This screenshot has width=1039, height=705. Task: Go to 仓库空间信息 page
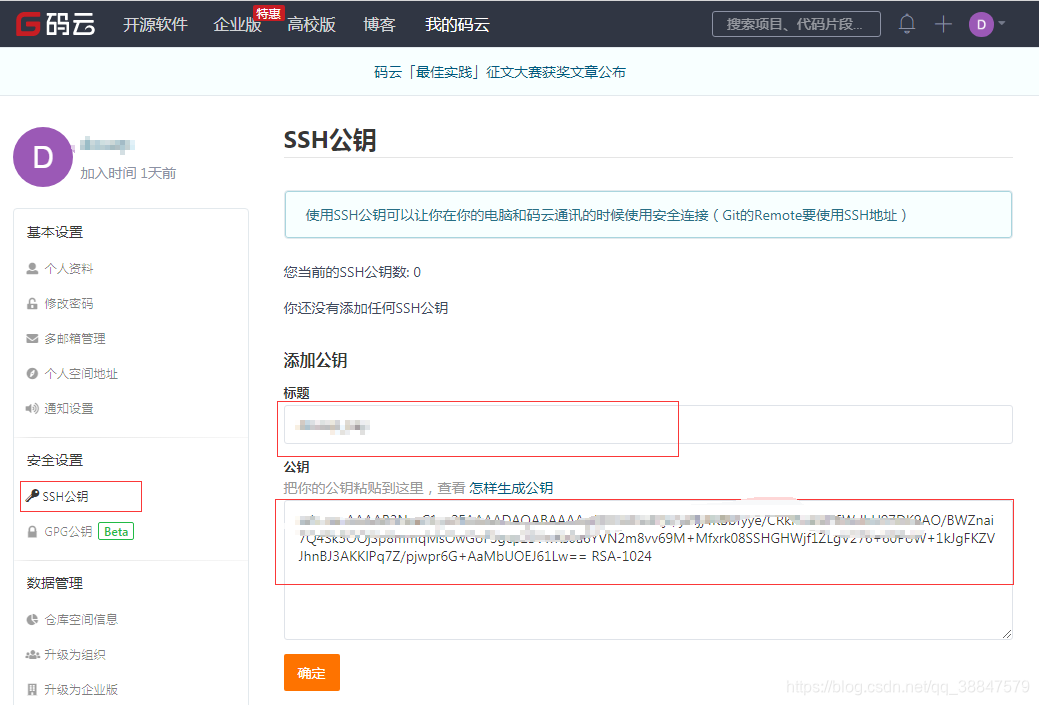click(81, 620)
